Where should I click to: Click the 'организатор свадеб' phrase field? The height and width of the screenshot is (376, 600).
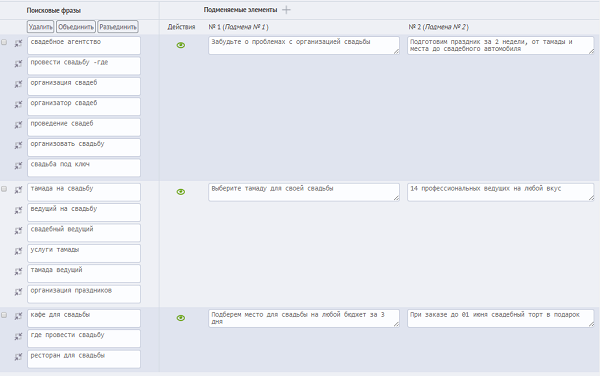pyautogui.click(x=84, y=107)
